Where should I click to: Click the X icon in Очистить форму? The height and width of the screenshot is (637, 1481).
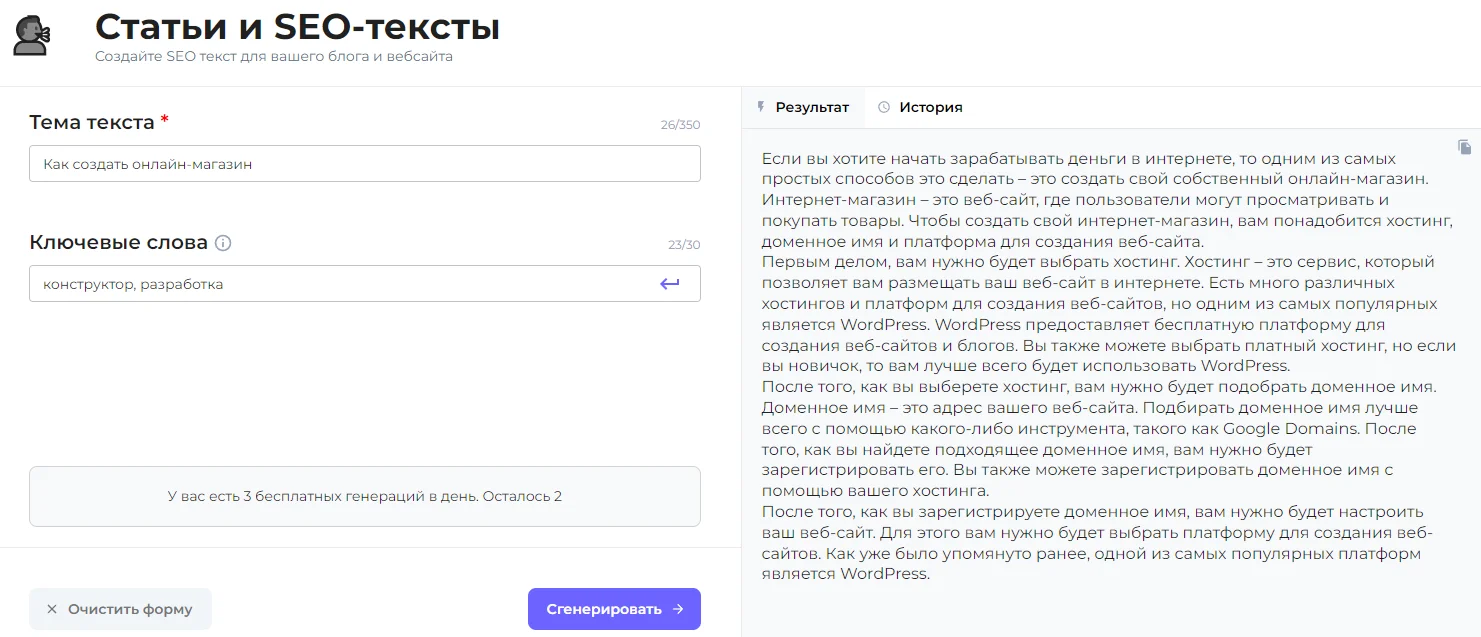pyautogui.click(x=52, y=609)
